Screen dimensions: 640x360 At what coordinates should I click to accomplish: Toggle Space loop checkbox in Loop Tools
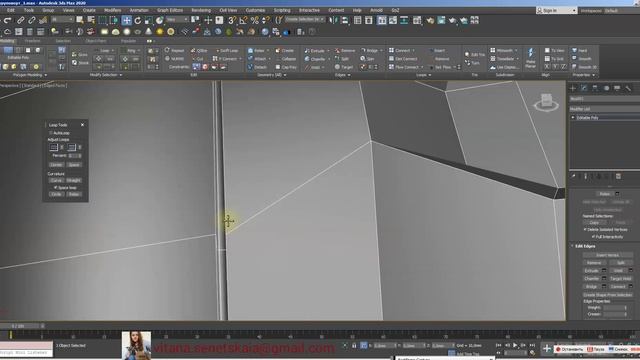pyautogui.click(x=56, y=188)
